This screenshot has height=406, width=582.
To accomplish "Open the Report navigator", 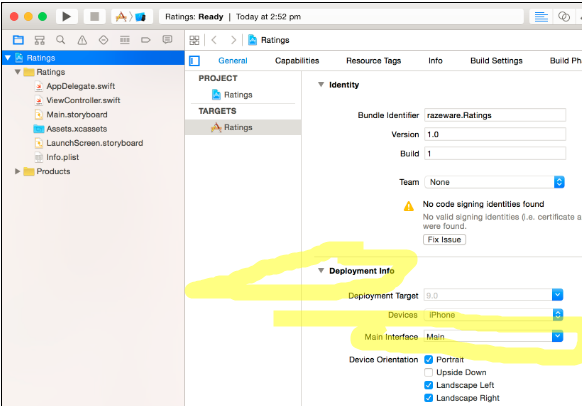I will 167,39.
